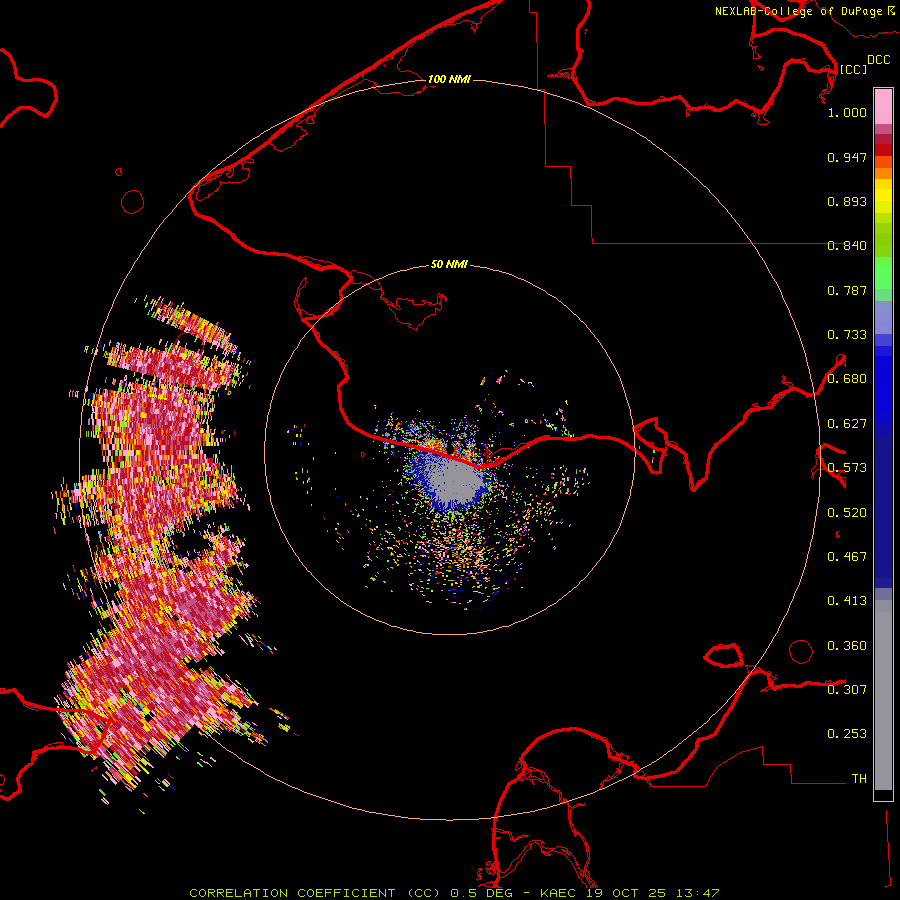
Task: Click the 1.000 value on the color scale
Action: pos(847,112)
